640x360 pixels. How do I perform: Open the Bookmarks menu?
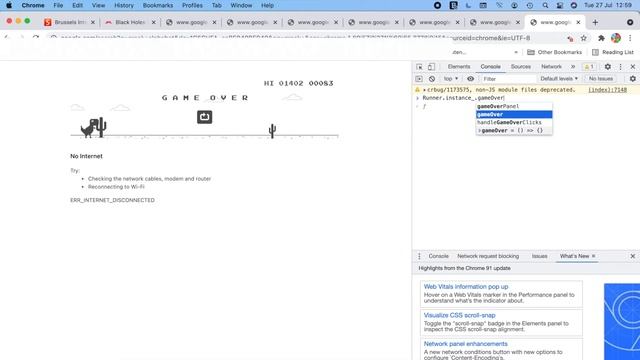point(158,5)
